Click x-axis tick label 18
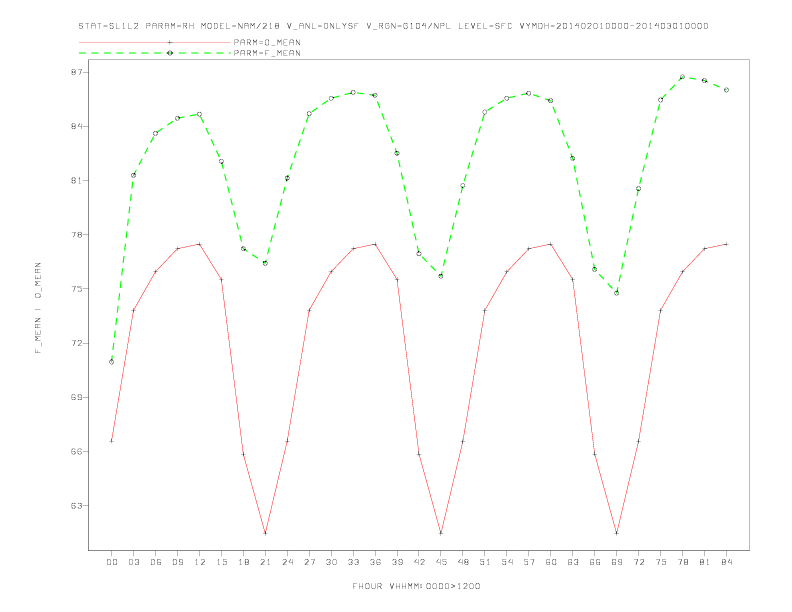792x612 pixels. pos(243,562)
